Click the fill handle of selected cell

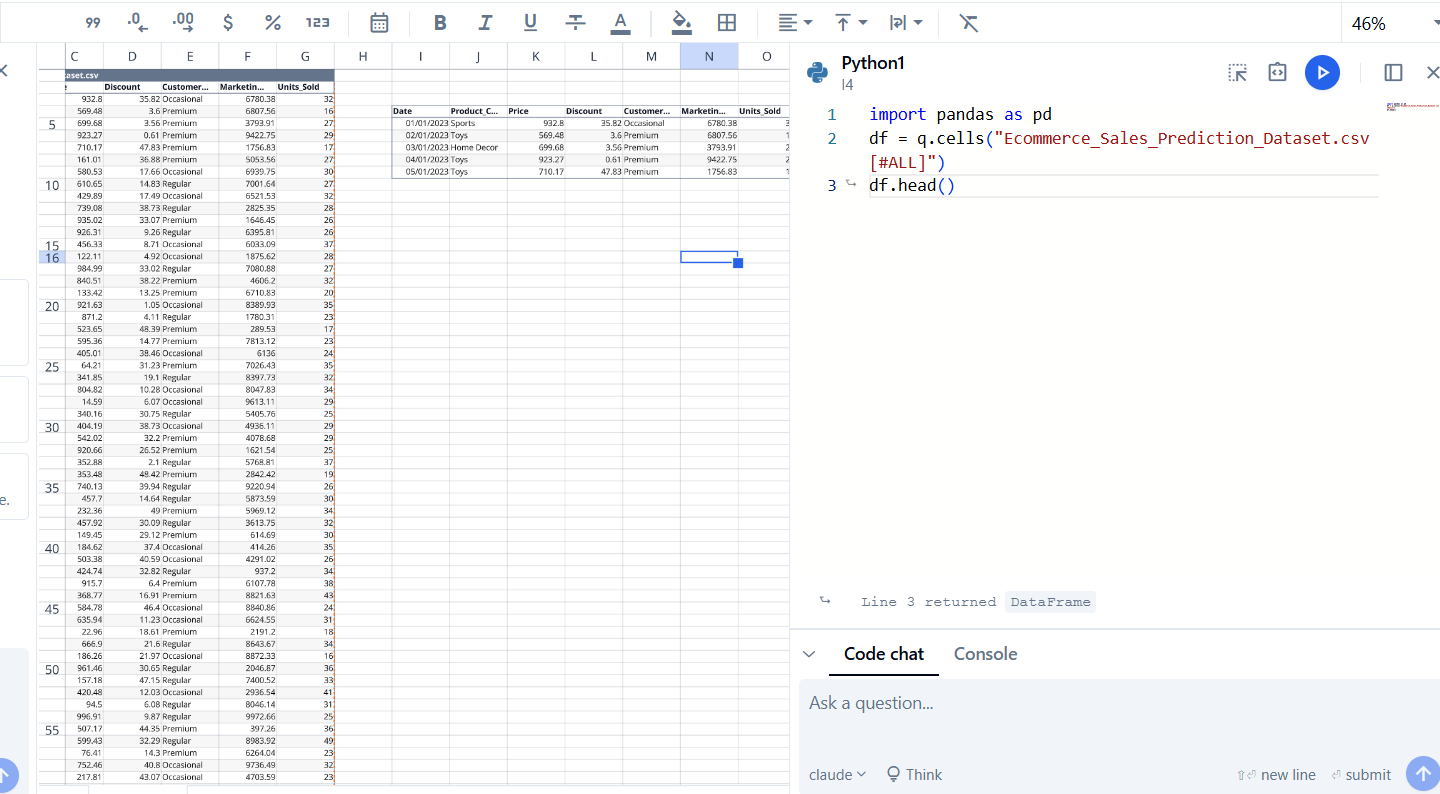point(738,263)
